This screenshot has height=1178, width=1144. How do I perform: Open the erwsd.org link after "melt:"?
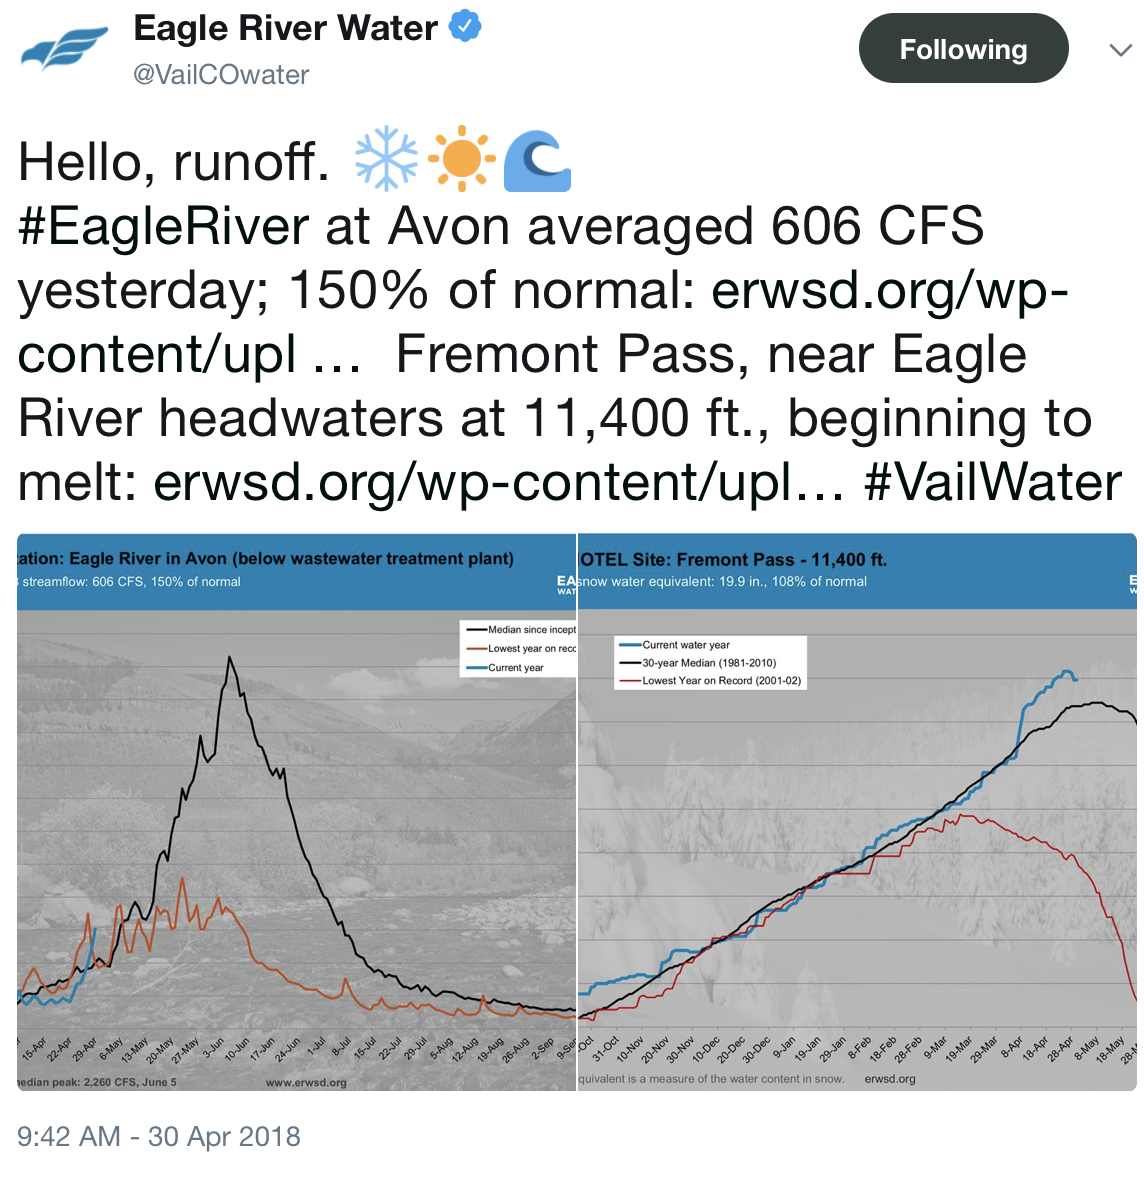(x=499, y=482)
